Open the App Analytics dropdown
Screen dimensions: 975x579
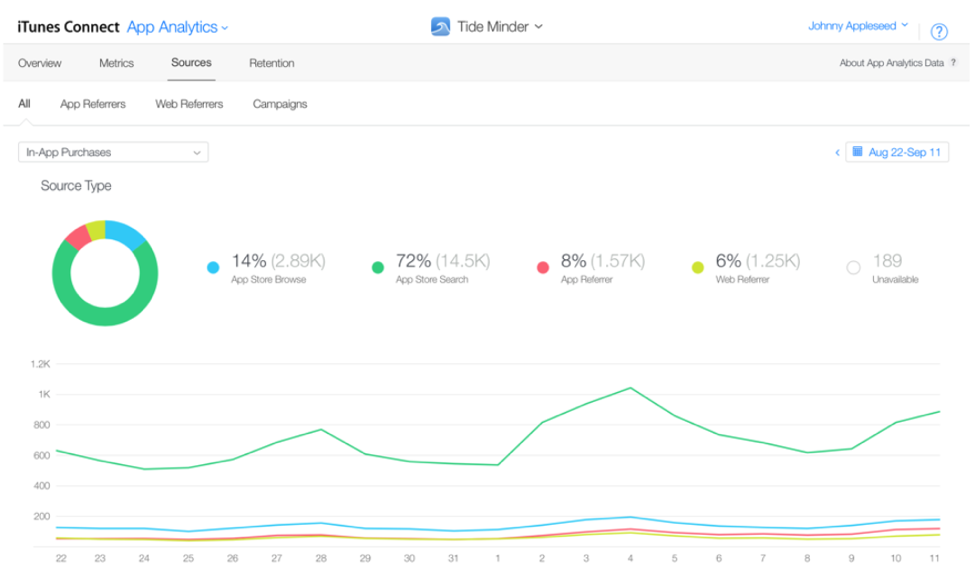click(177, 27)
